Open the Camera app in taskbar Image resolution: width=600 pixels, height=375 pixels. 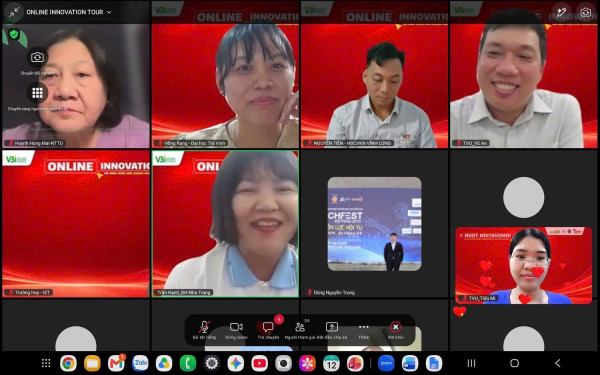tap(284, 363)
